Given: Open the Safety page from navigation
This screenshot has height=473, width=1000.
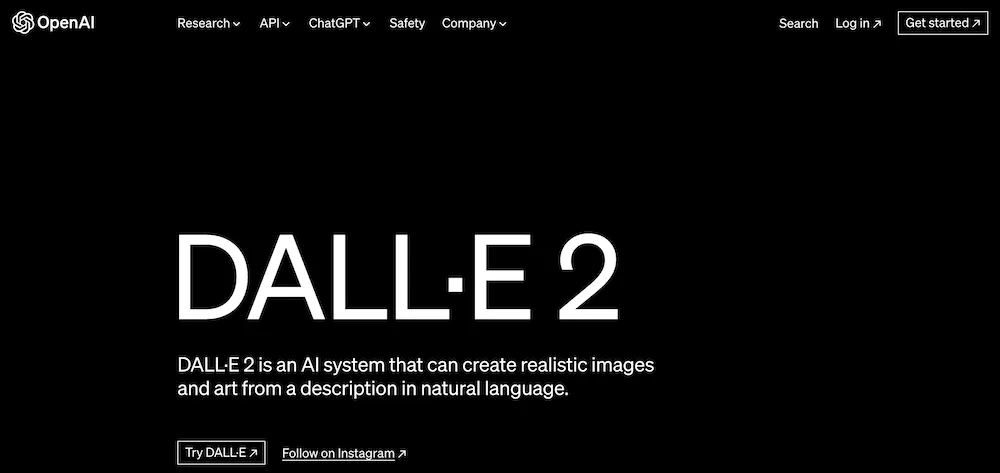Looking at the screenshot, I should (x=407, y=24).
